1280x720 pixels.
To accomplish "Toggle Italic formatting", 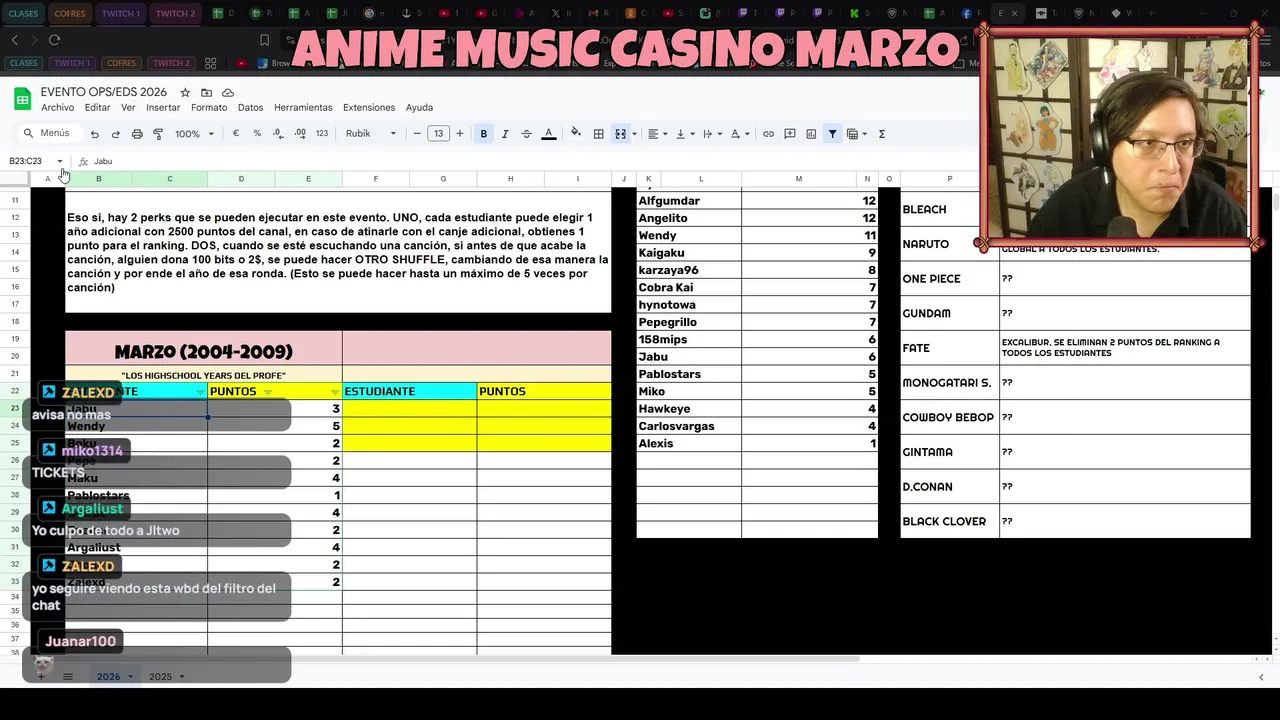I will [x=505, y=134].
